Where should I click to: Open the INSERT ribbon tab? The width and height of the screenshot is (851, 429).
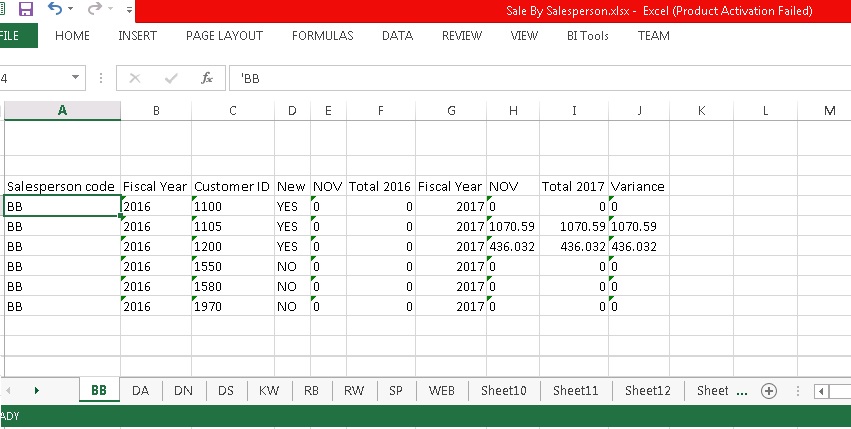pyautogui.click(x=137, y=36)
